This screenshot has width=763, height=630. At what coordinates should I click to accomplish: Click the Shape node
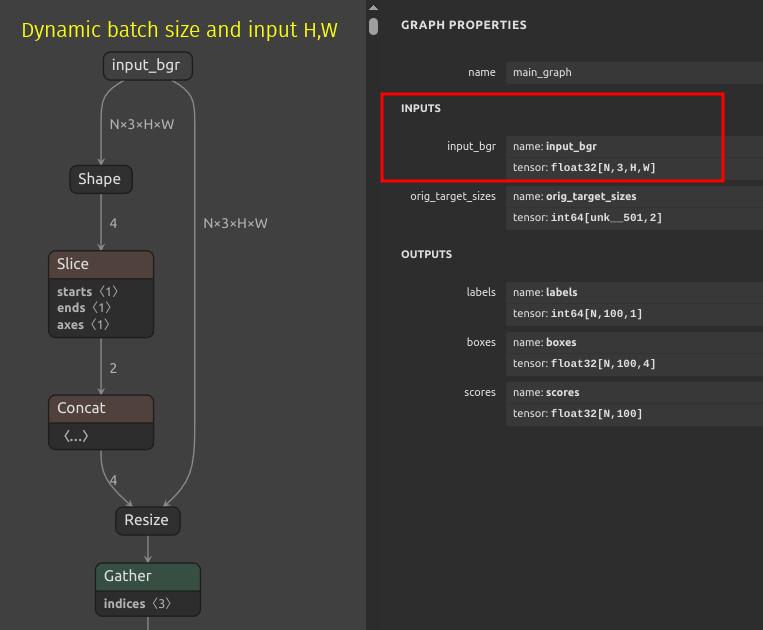[x=100, y=179]
